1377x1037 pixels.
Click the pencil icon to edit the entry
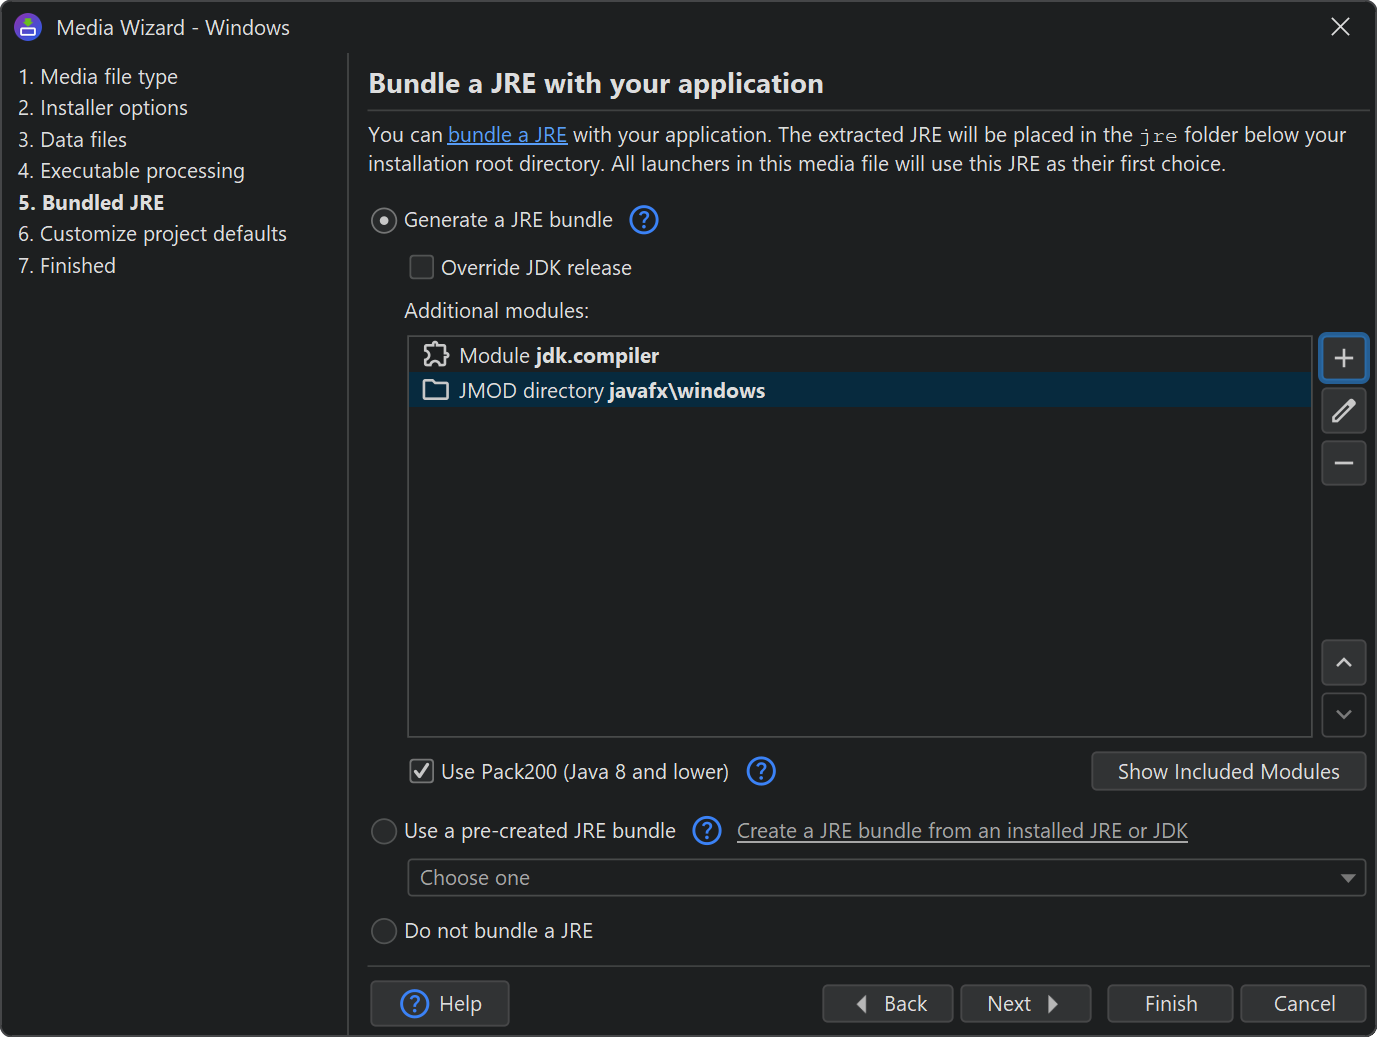[1343, 411]
